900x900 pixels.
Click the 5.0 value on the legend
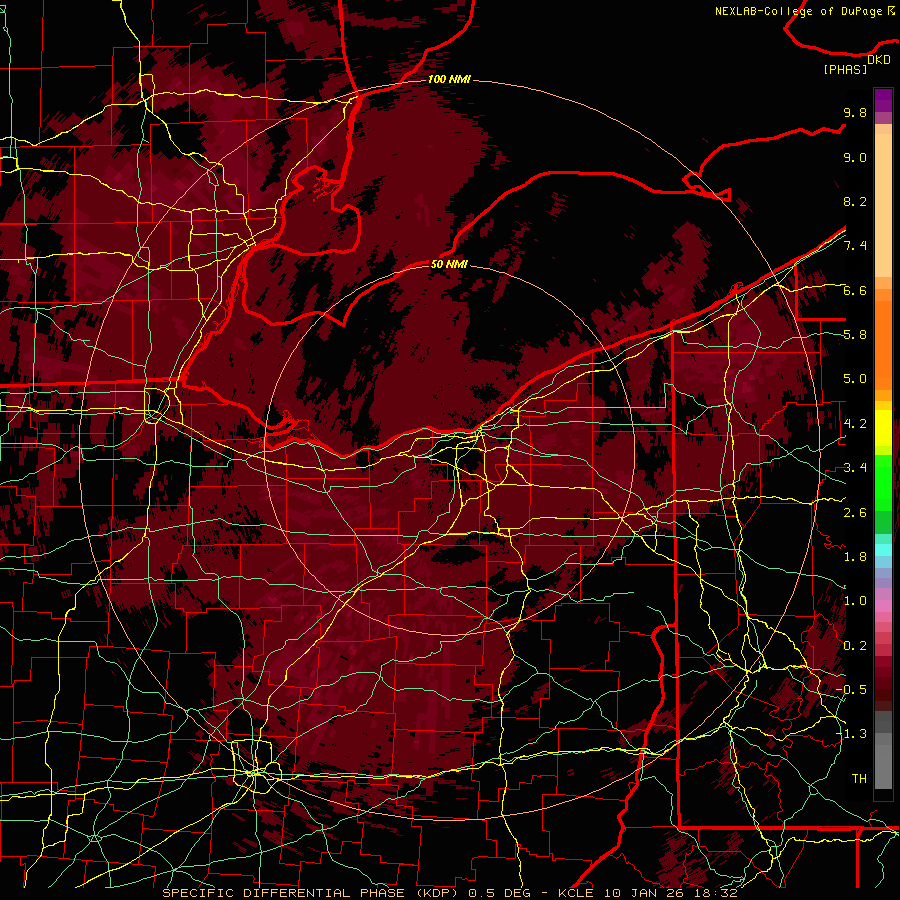click(855, 379)
